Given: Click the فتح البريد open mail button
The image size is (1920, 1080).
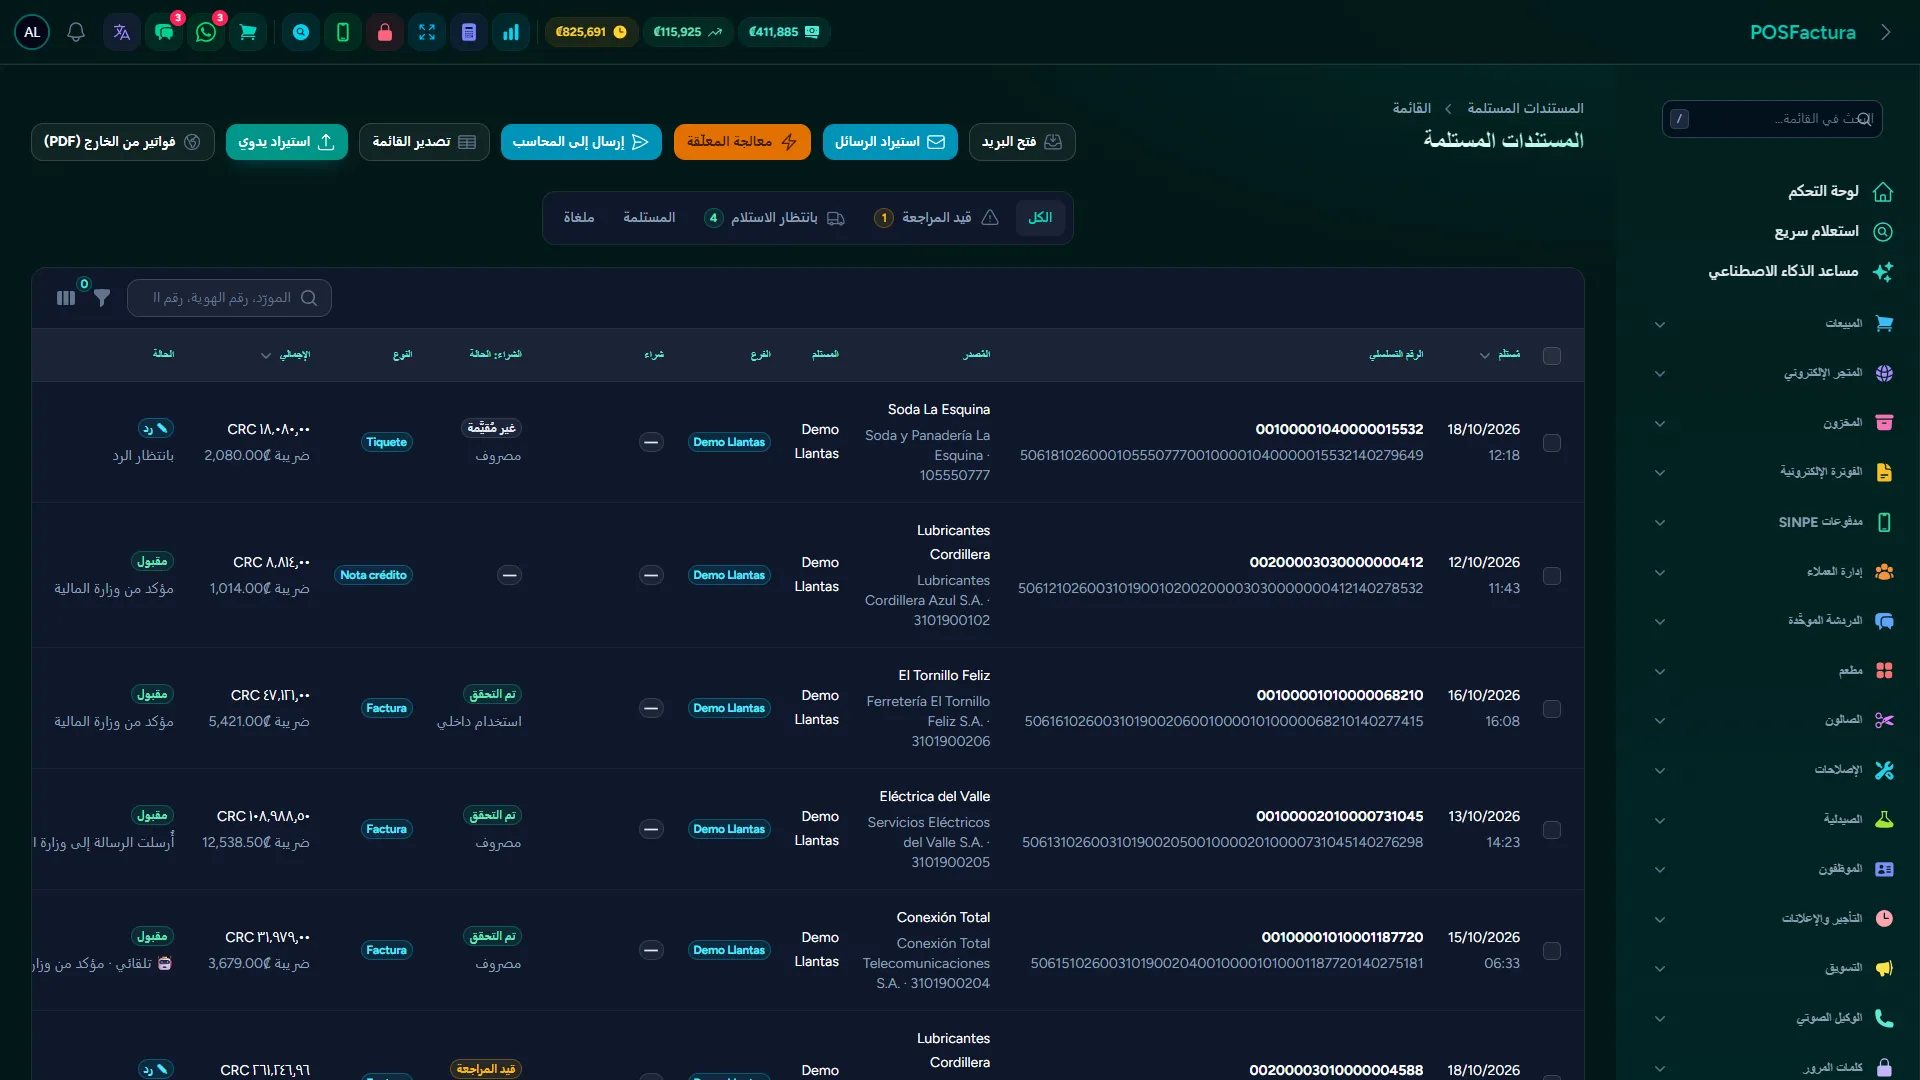Looking at the screenshot, I should point(1022,142).
